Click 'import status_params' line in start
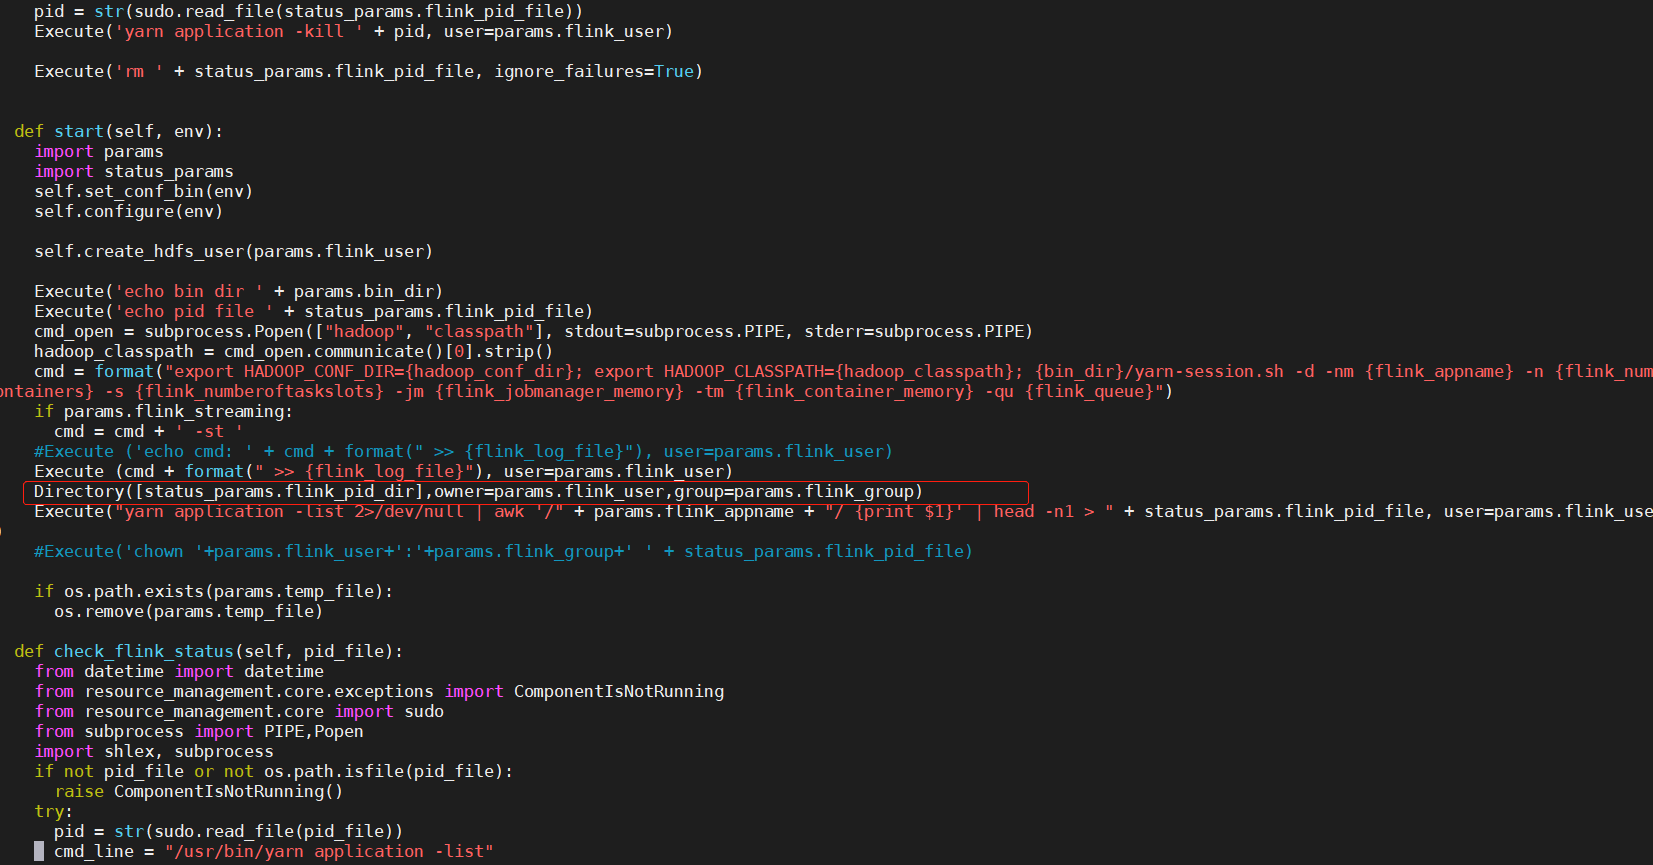 (x=134, y=171)
